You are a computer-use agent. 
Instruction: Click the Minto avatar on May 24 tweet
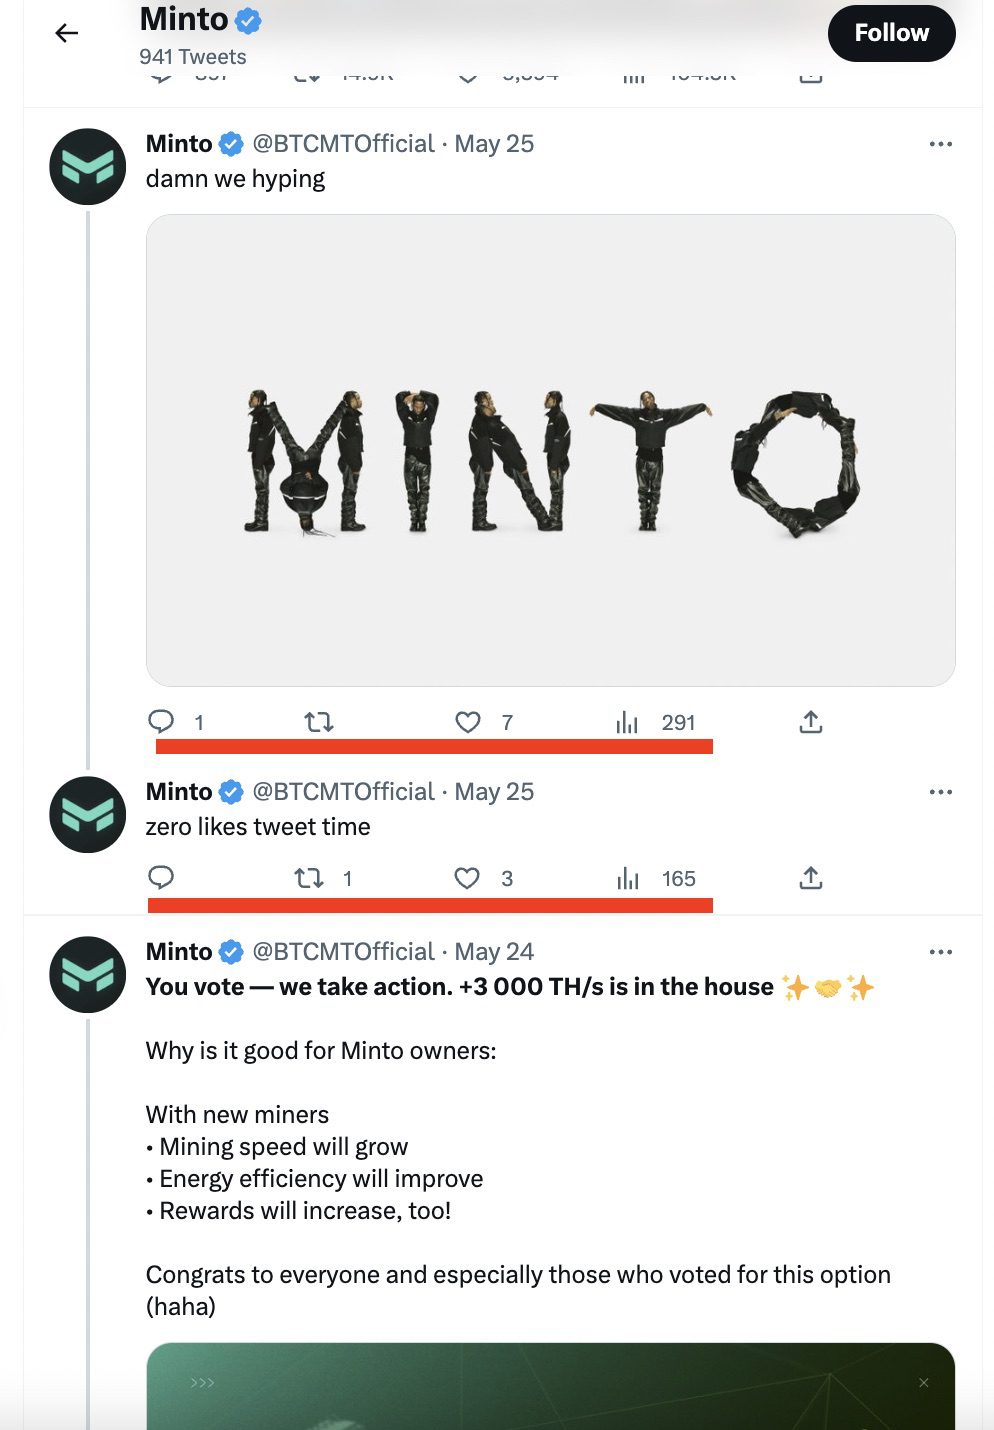pyautogui.click(x=88, y=974)
